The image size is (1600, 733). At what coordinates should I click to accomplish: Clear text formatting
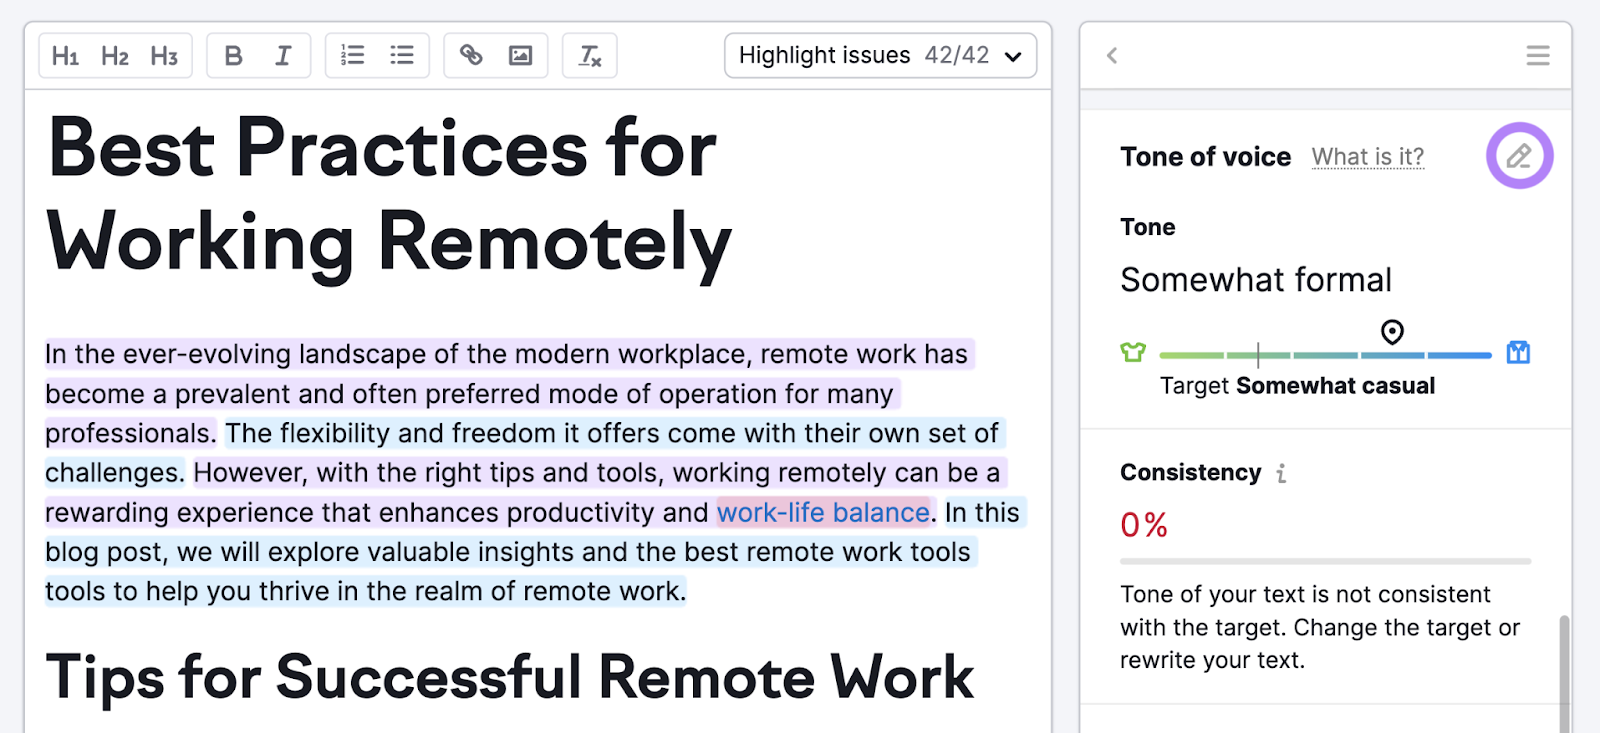click(x=590, y=56)
